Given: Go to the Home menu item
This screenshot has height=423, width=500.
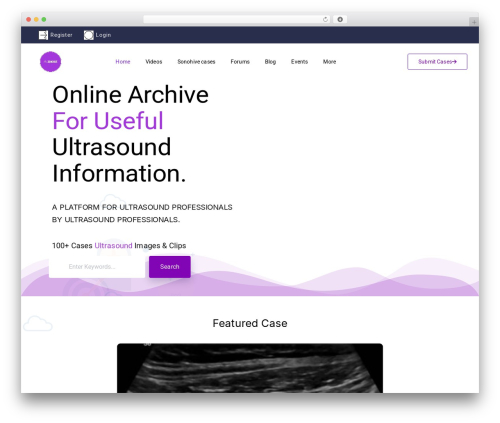Looking at the screenshot, I should pos(123,62).
